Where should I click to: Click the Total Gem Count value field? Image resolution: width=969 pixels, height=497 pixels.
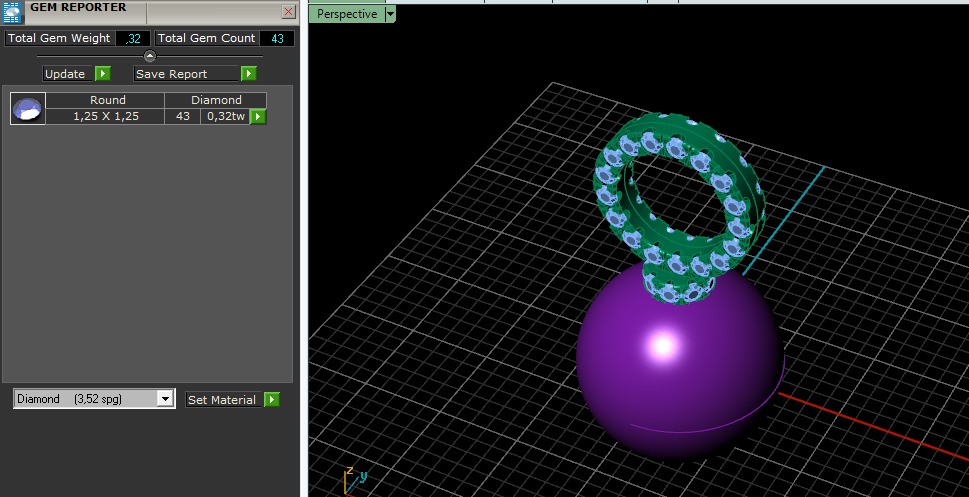click(x=277, y=38)
